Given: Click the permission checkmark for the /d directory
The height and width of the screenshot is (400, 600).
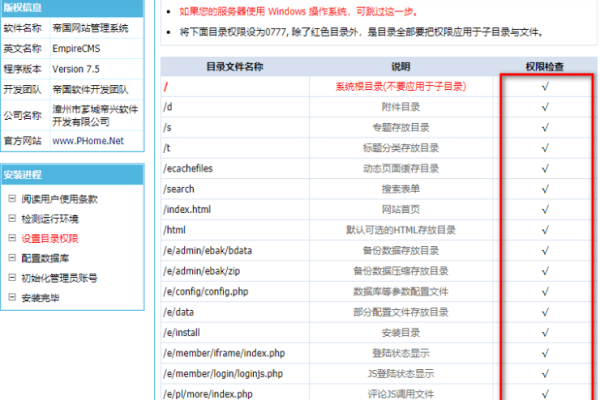Looking at the screenshot, I should pyautogui.click(x=545, y=107).
